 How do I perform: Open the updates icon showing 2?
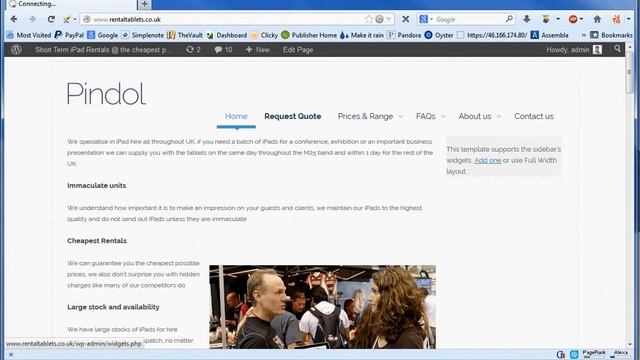coord(193,50)
